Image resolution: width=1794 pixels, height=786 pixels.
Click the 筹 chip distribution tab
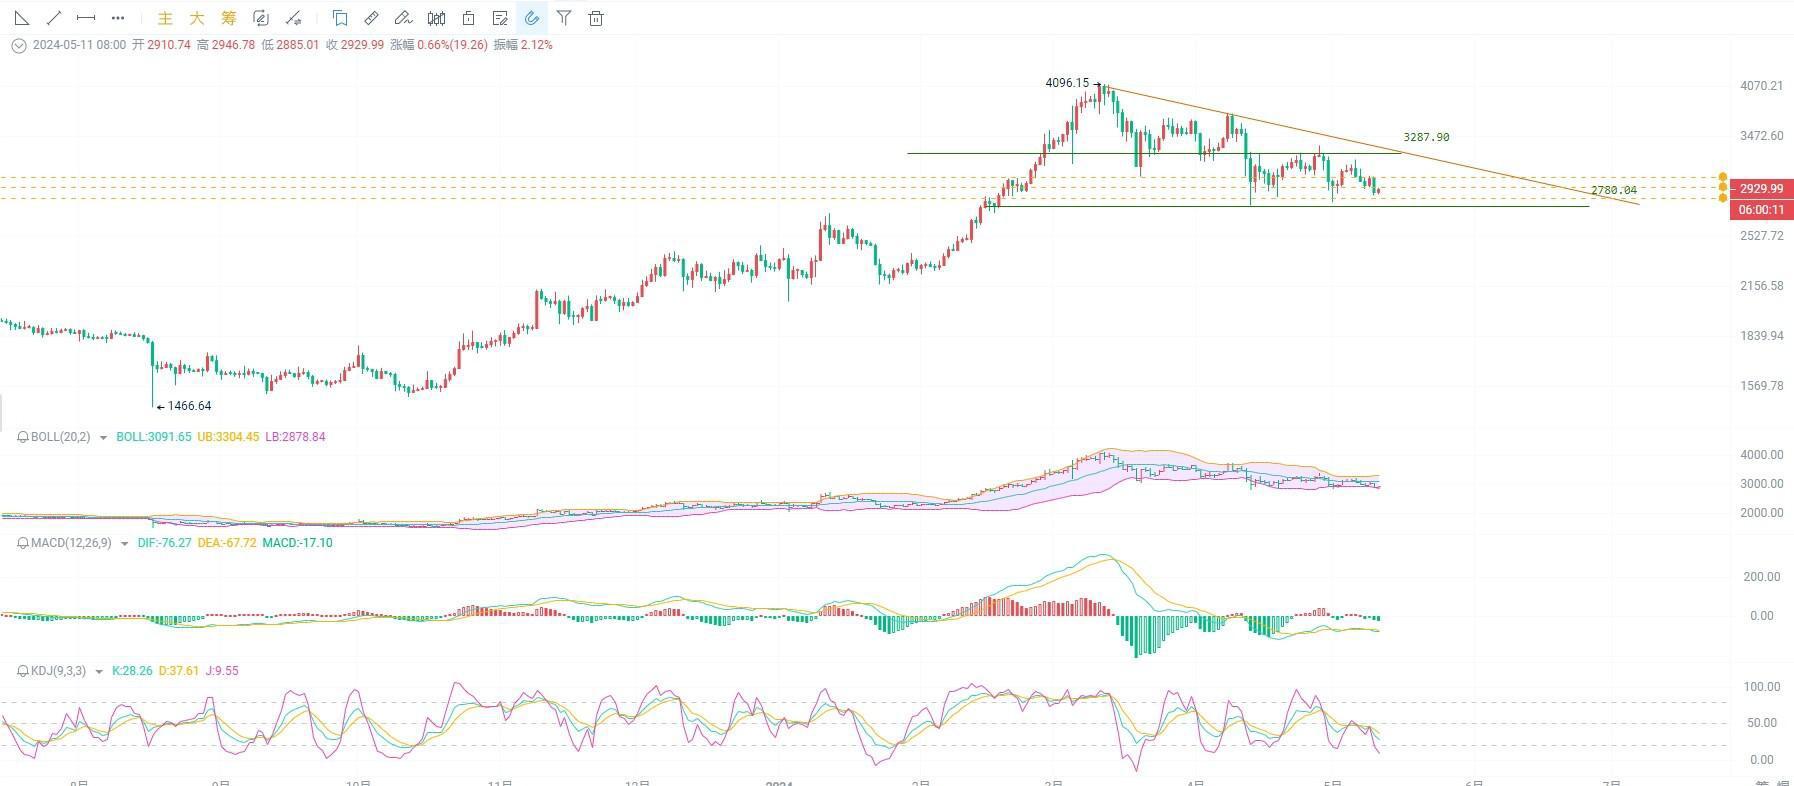(x=229, y=18)
